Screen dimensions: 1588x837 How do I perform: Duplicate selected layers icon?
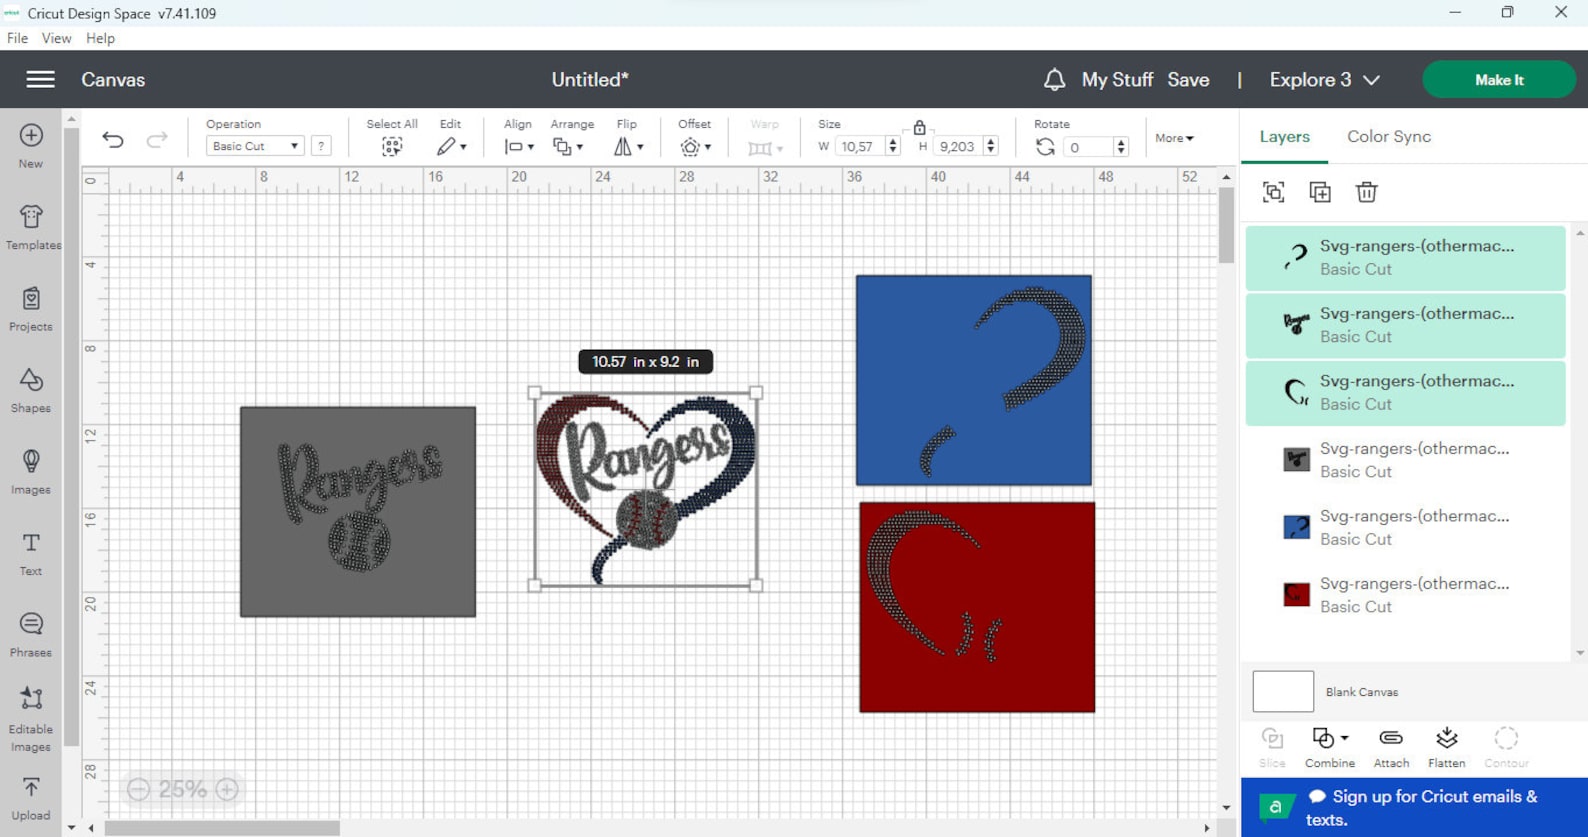coord(1320,192)
